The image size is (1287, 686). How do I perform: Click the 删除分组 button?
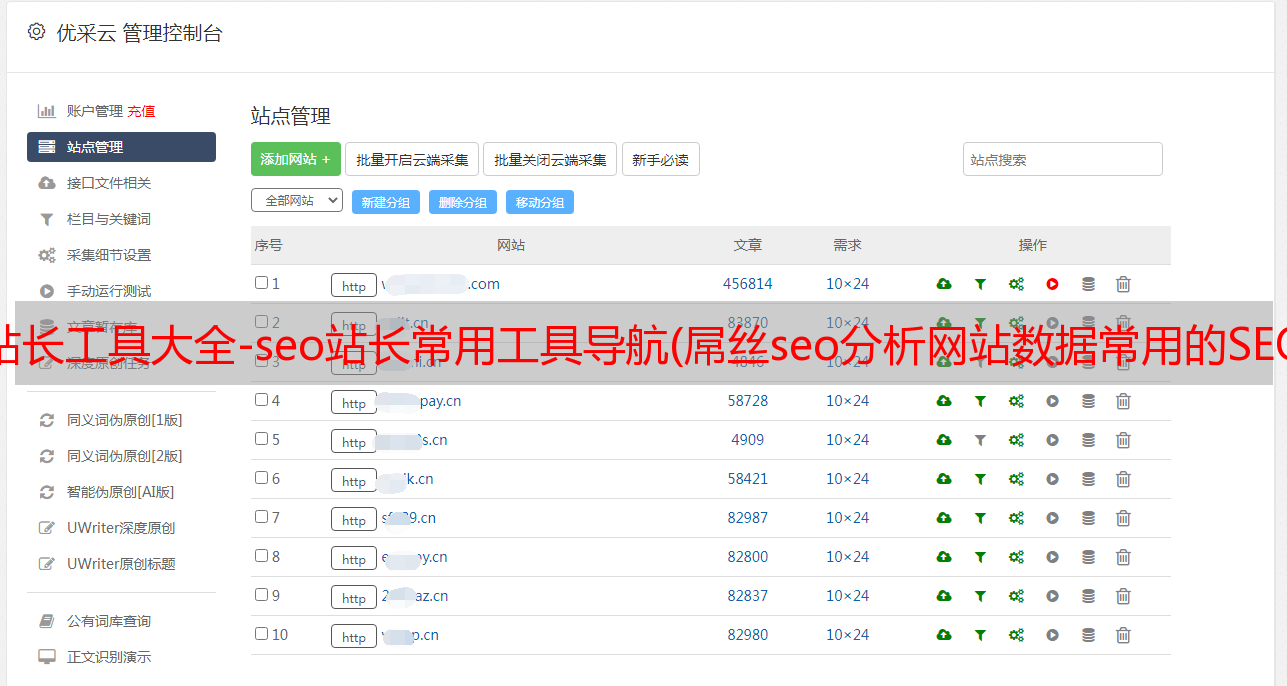463,202
